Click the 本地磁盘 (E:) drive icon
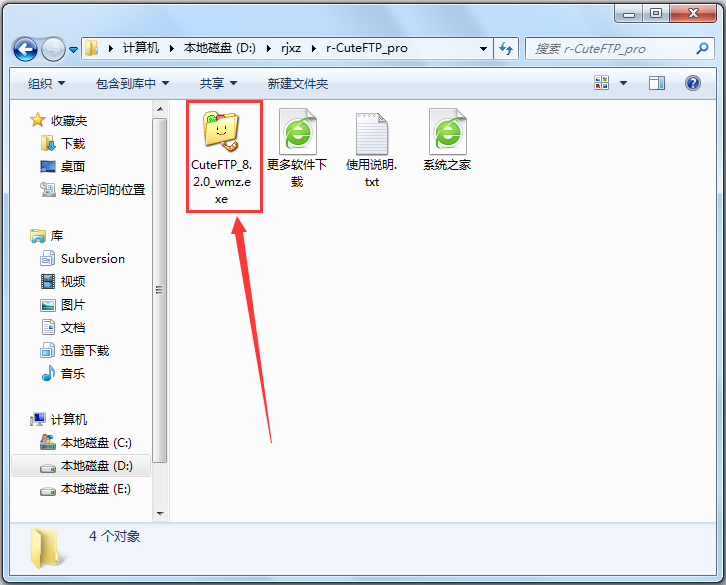Screen dimensions: 726x585 pyautogui.click(x=48, y=490)
